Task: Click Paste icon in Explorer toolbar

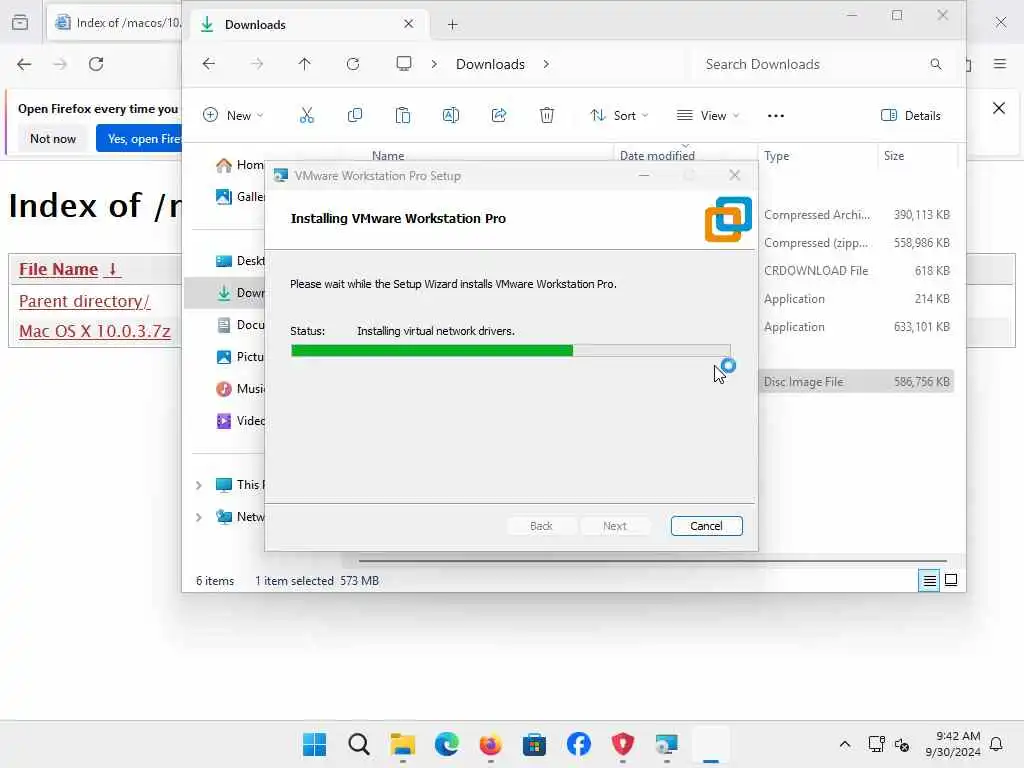Action: tap(403, 116)
